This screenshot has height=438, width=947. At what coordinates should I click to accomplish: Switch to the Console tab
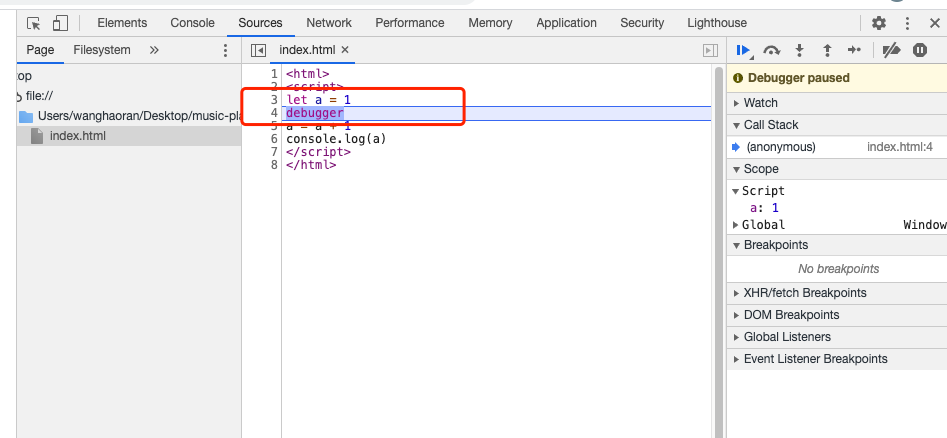(x=192, y=24)
